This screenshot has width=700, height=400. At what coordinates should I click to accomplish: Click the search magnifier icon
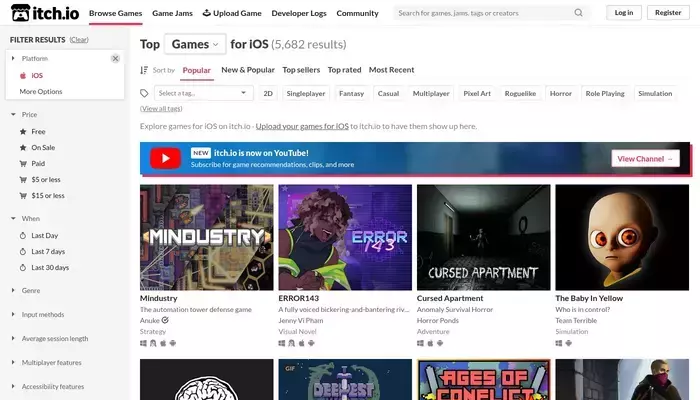point(578,12)
